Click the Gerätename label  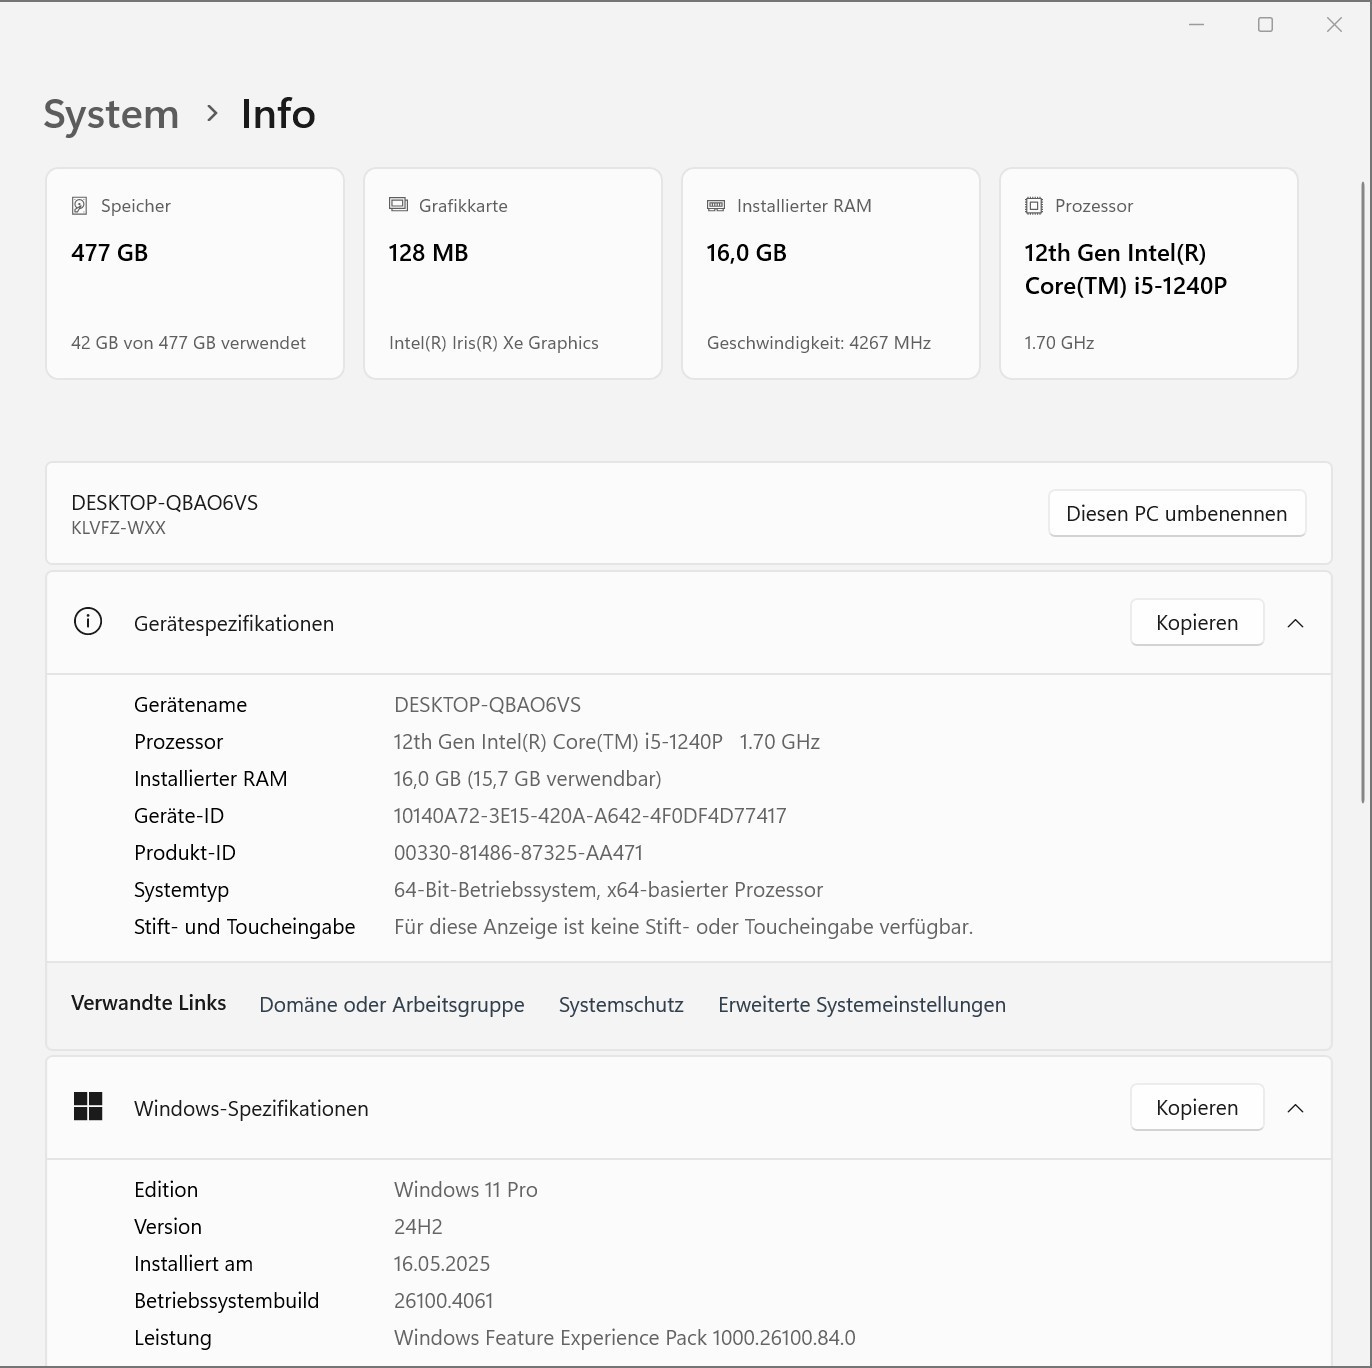190,705
